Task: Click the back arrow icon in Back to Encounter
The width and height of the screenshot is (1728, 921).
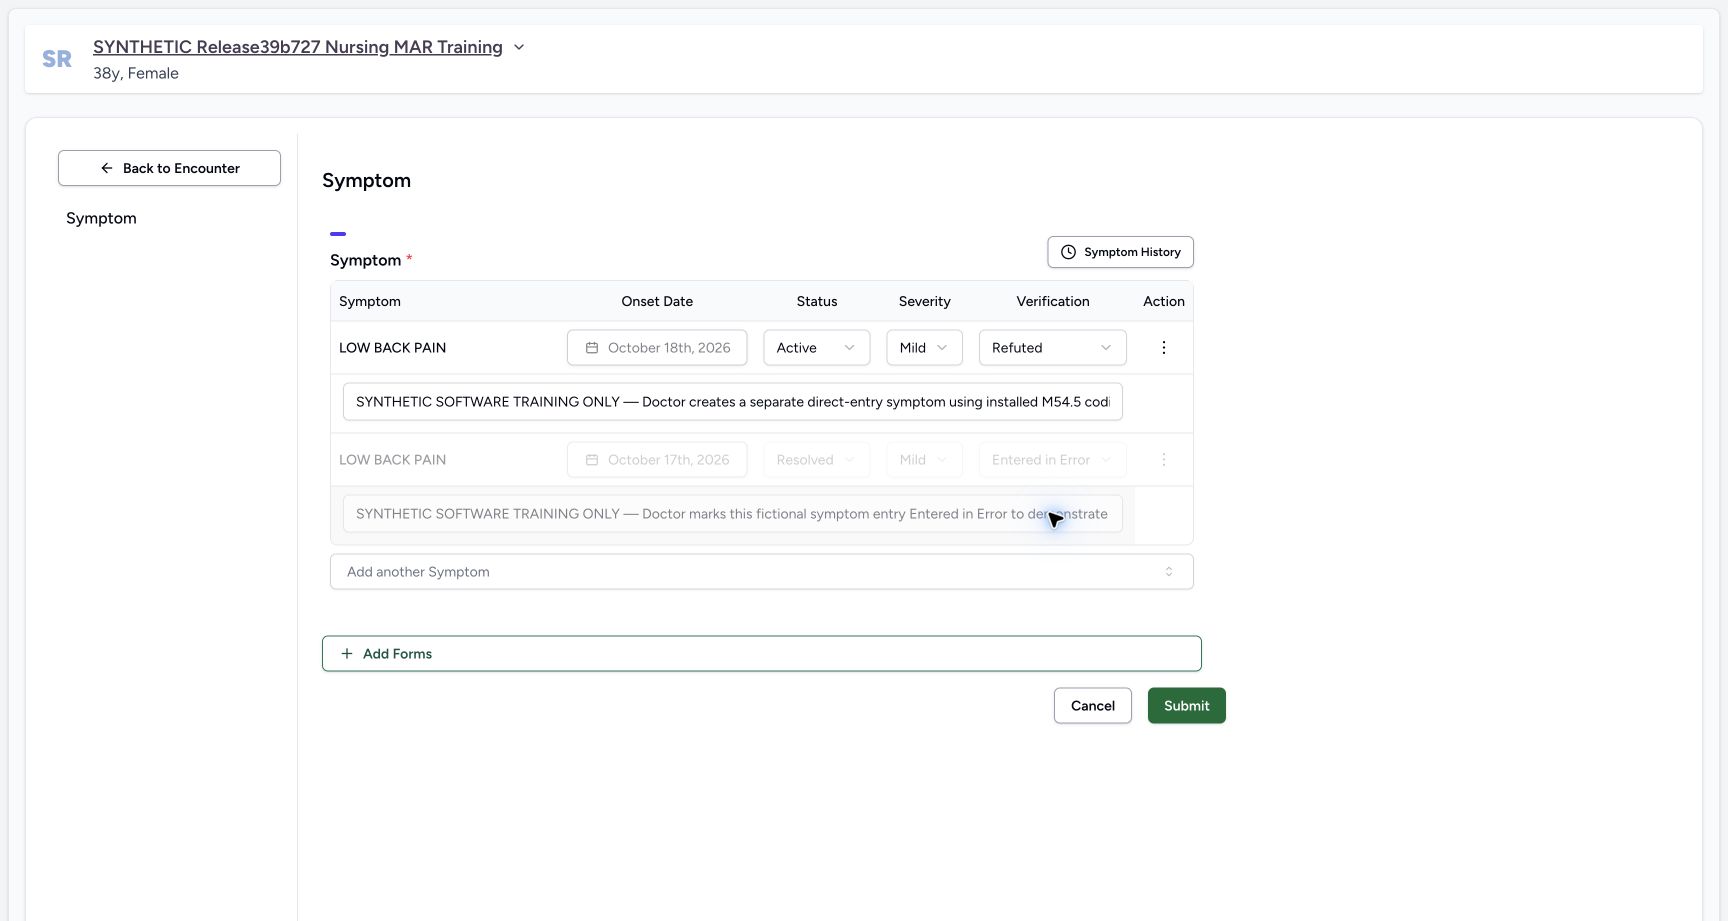Action: click(107, 168)
